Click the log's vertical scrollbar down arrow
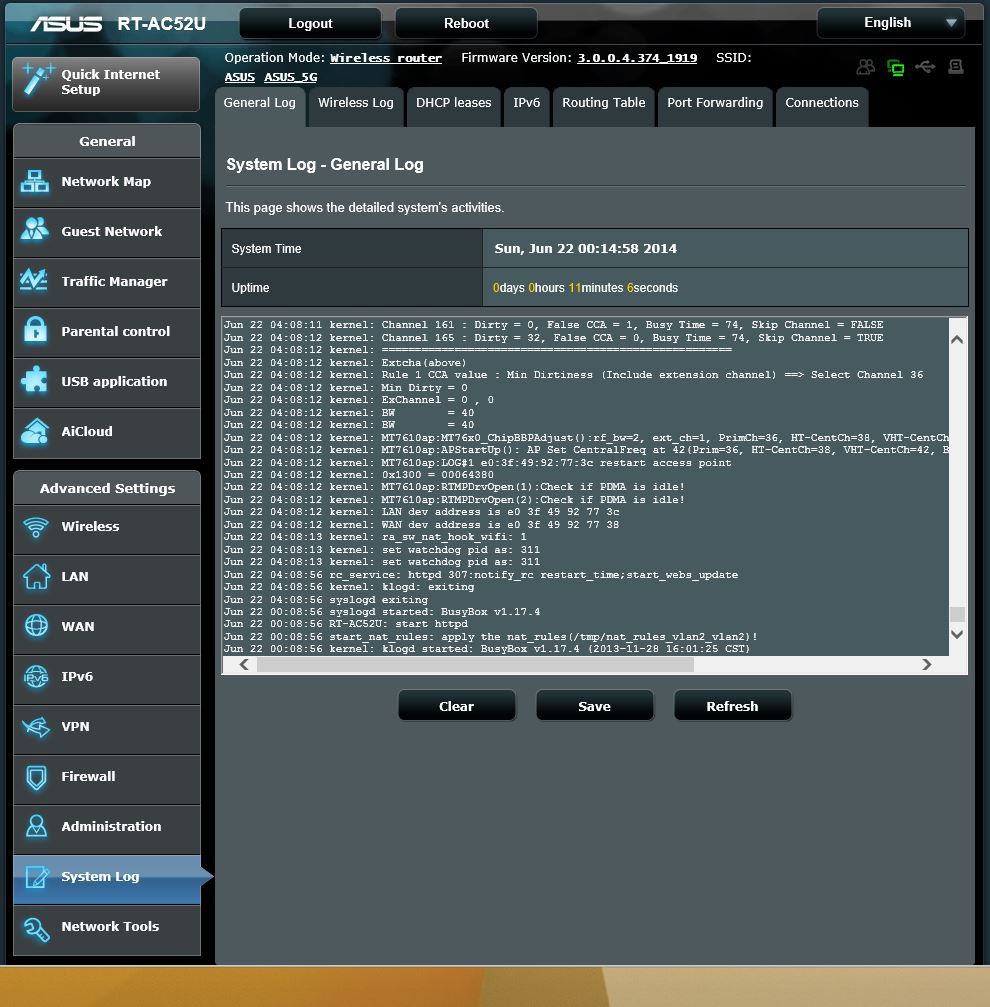The width and height of the screenshot is (990, 1007). (x=957, y=635)
